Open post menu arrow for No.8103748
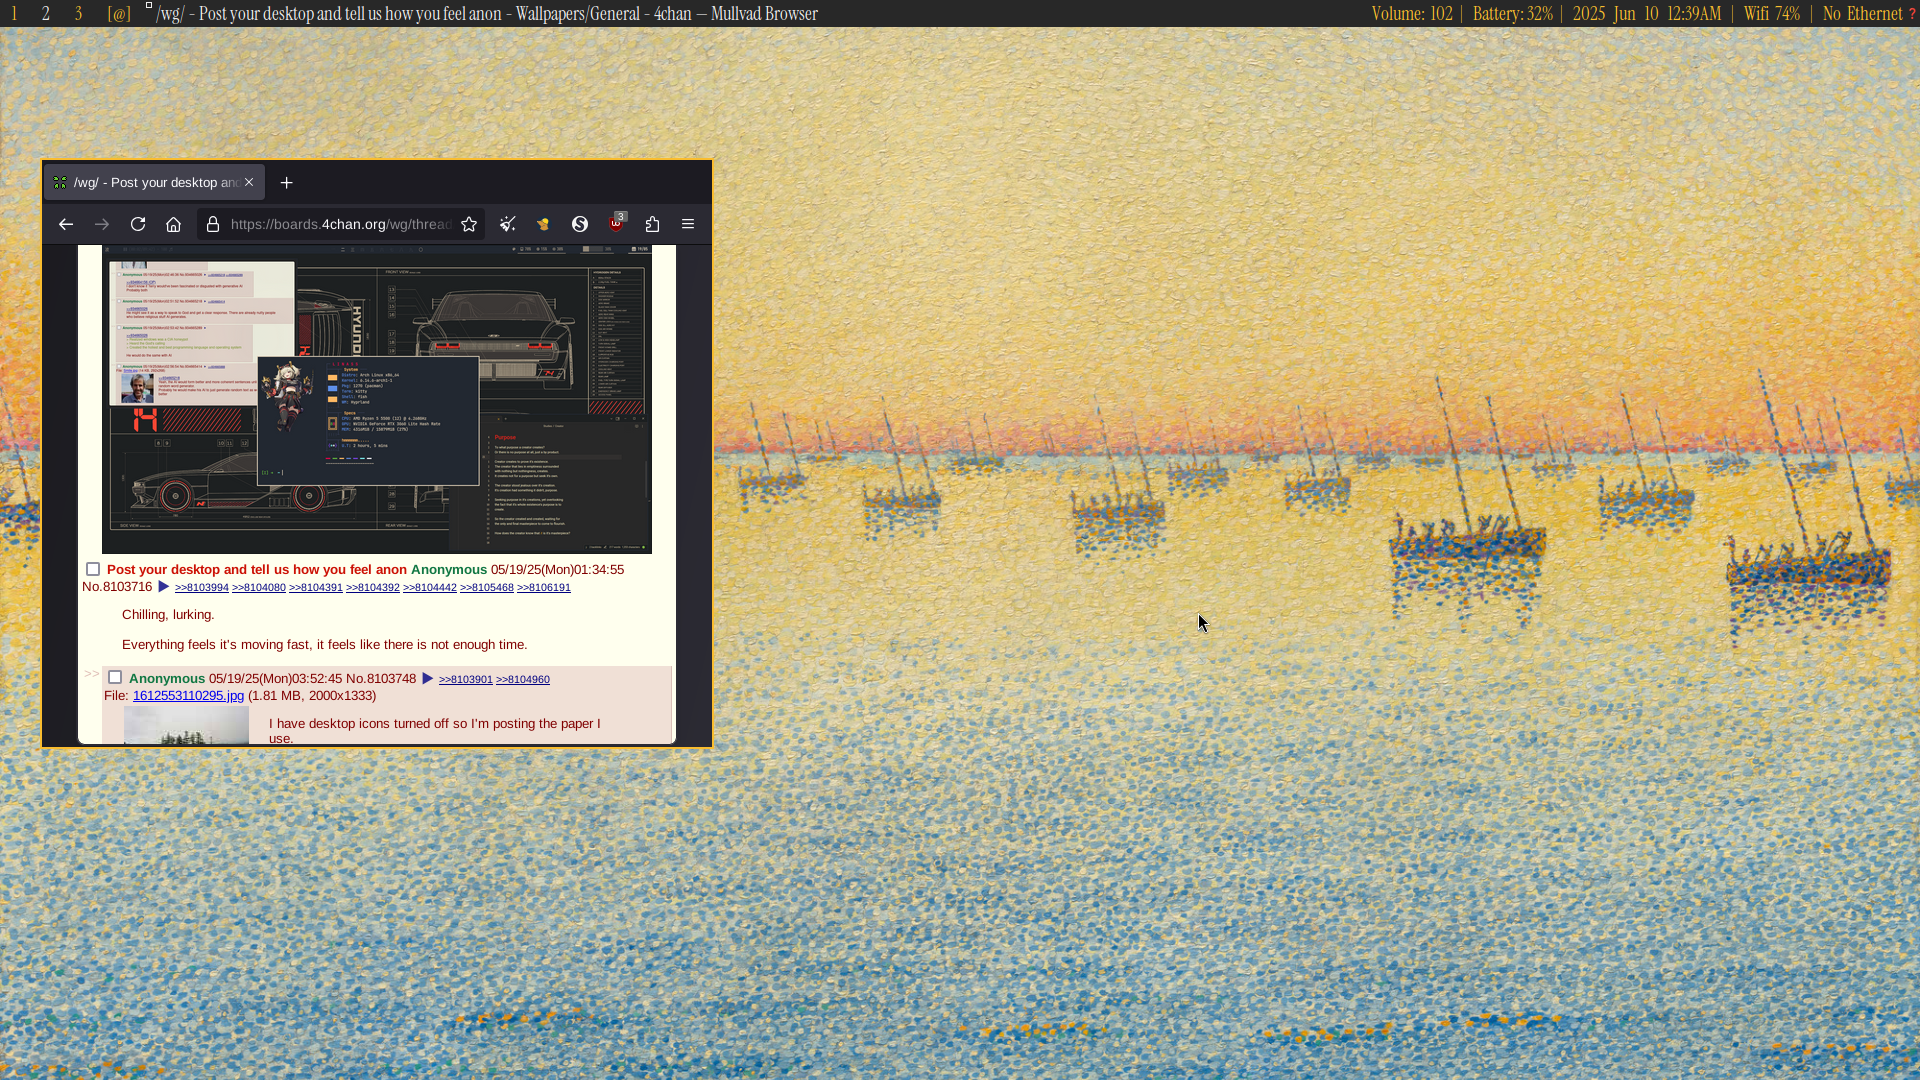This screenshot has height=1080, width=1920. pos(427,678)
